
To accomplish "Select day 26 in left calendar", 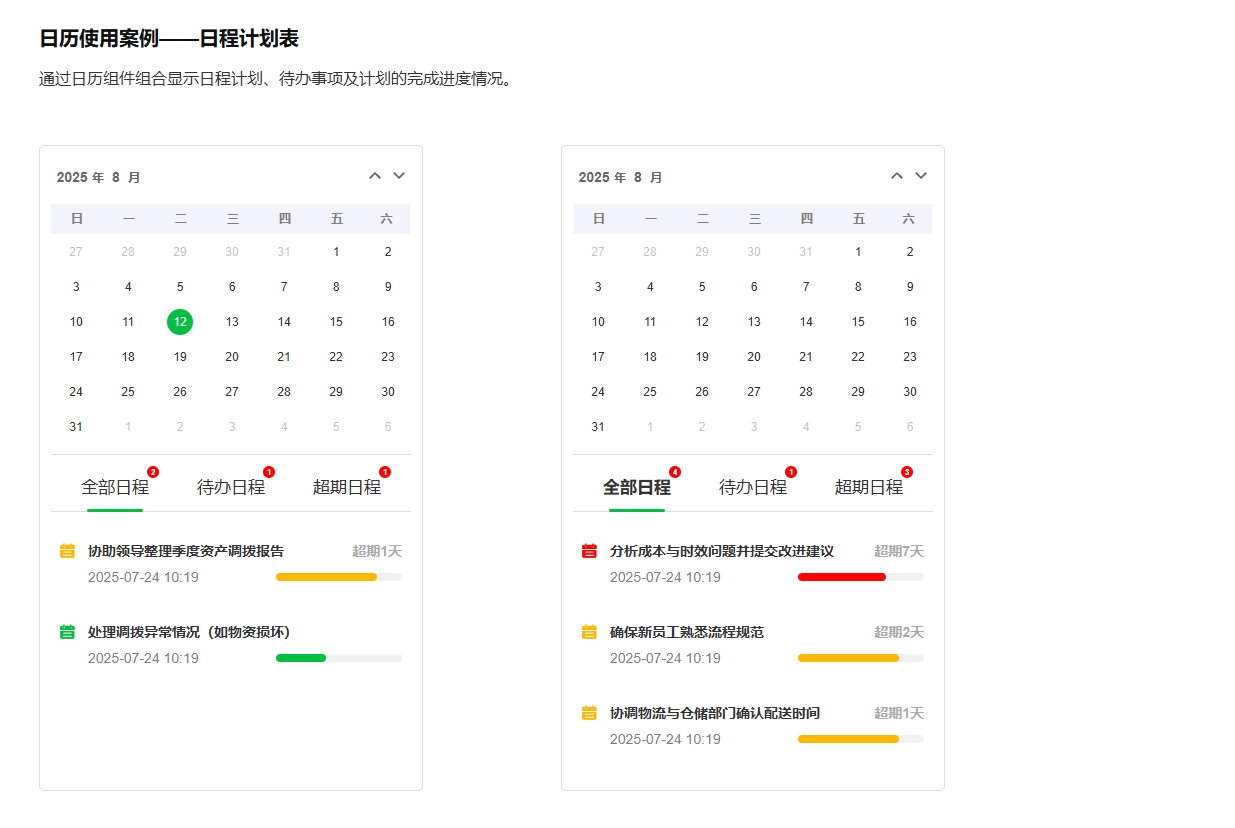I will coord(180,392).
